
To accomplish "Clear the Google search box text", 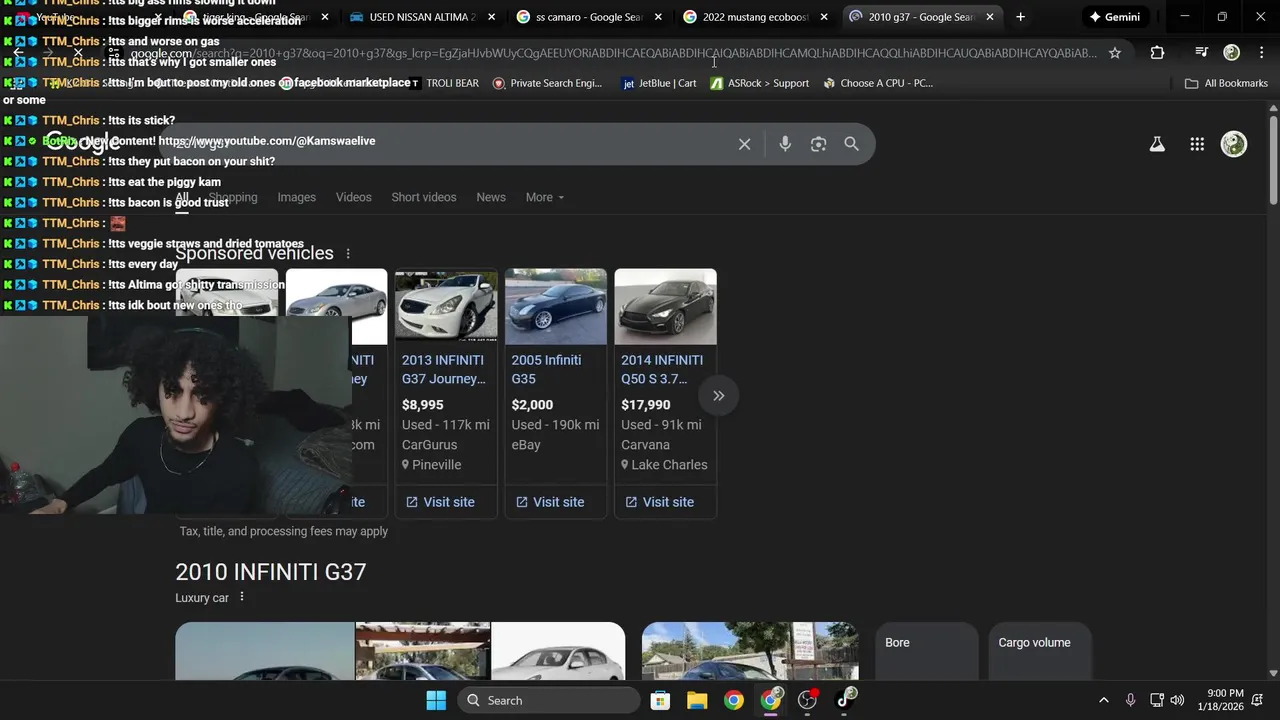I will (x=744, y=144).
